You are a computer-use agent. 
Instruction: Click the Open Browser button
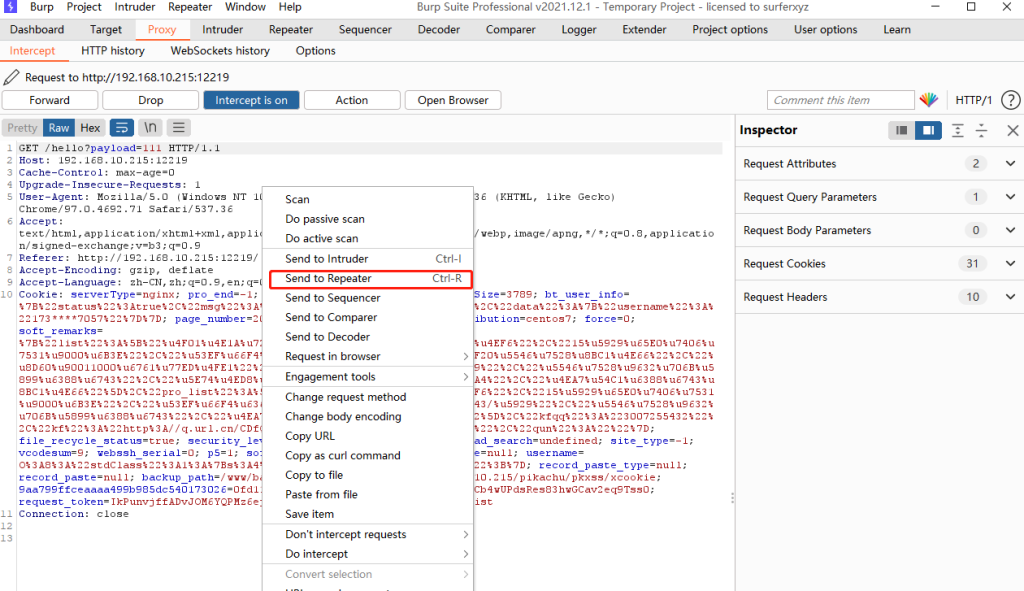pyautogui.click(x=453, y=100)
